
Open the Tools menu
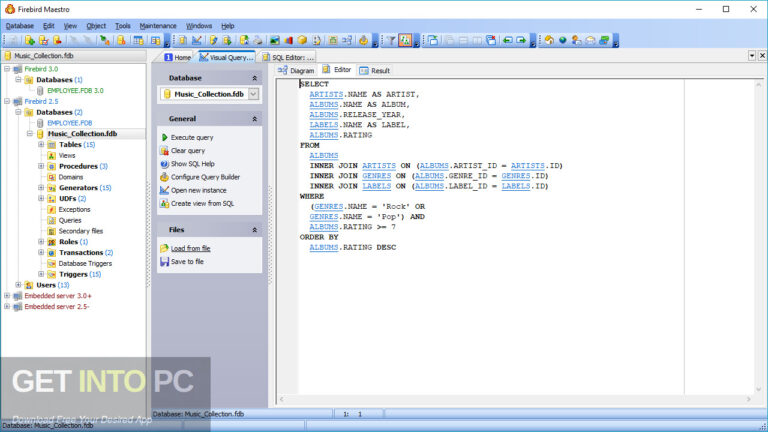pos(122,26)
